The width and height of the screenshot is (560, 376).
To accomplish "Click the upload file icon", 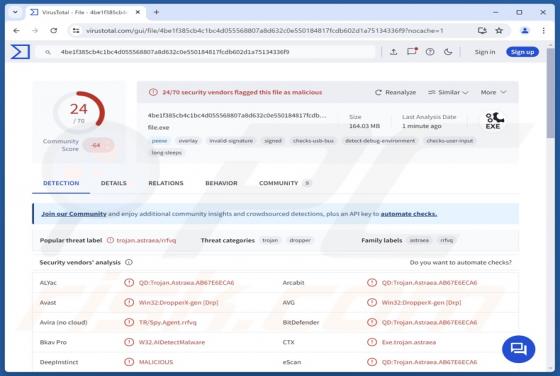I will 393,52.
